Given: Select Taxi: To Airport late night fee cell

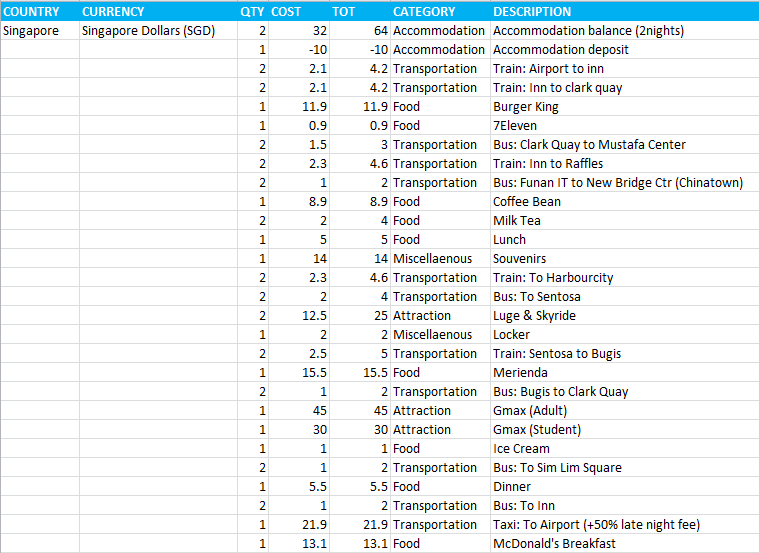Looking at the screenshot, I should [x=624, y=524].
